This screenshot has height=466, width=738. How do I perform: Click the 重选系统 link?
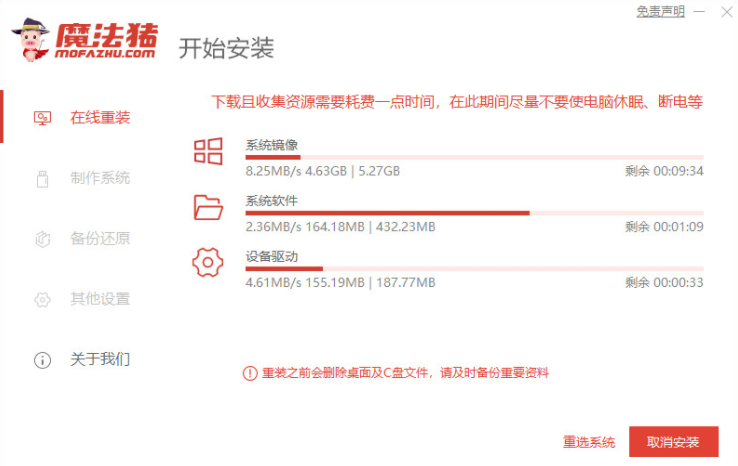tap(589, 443)
